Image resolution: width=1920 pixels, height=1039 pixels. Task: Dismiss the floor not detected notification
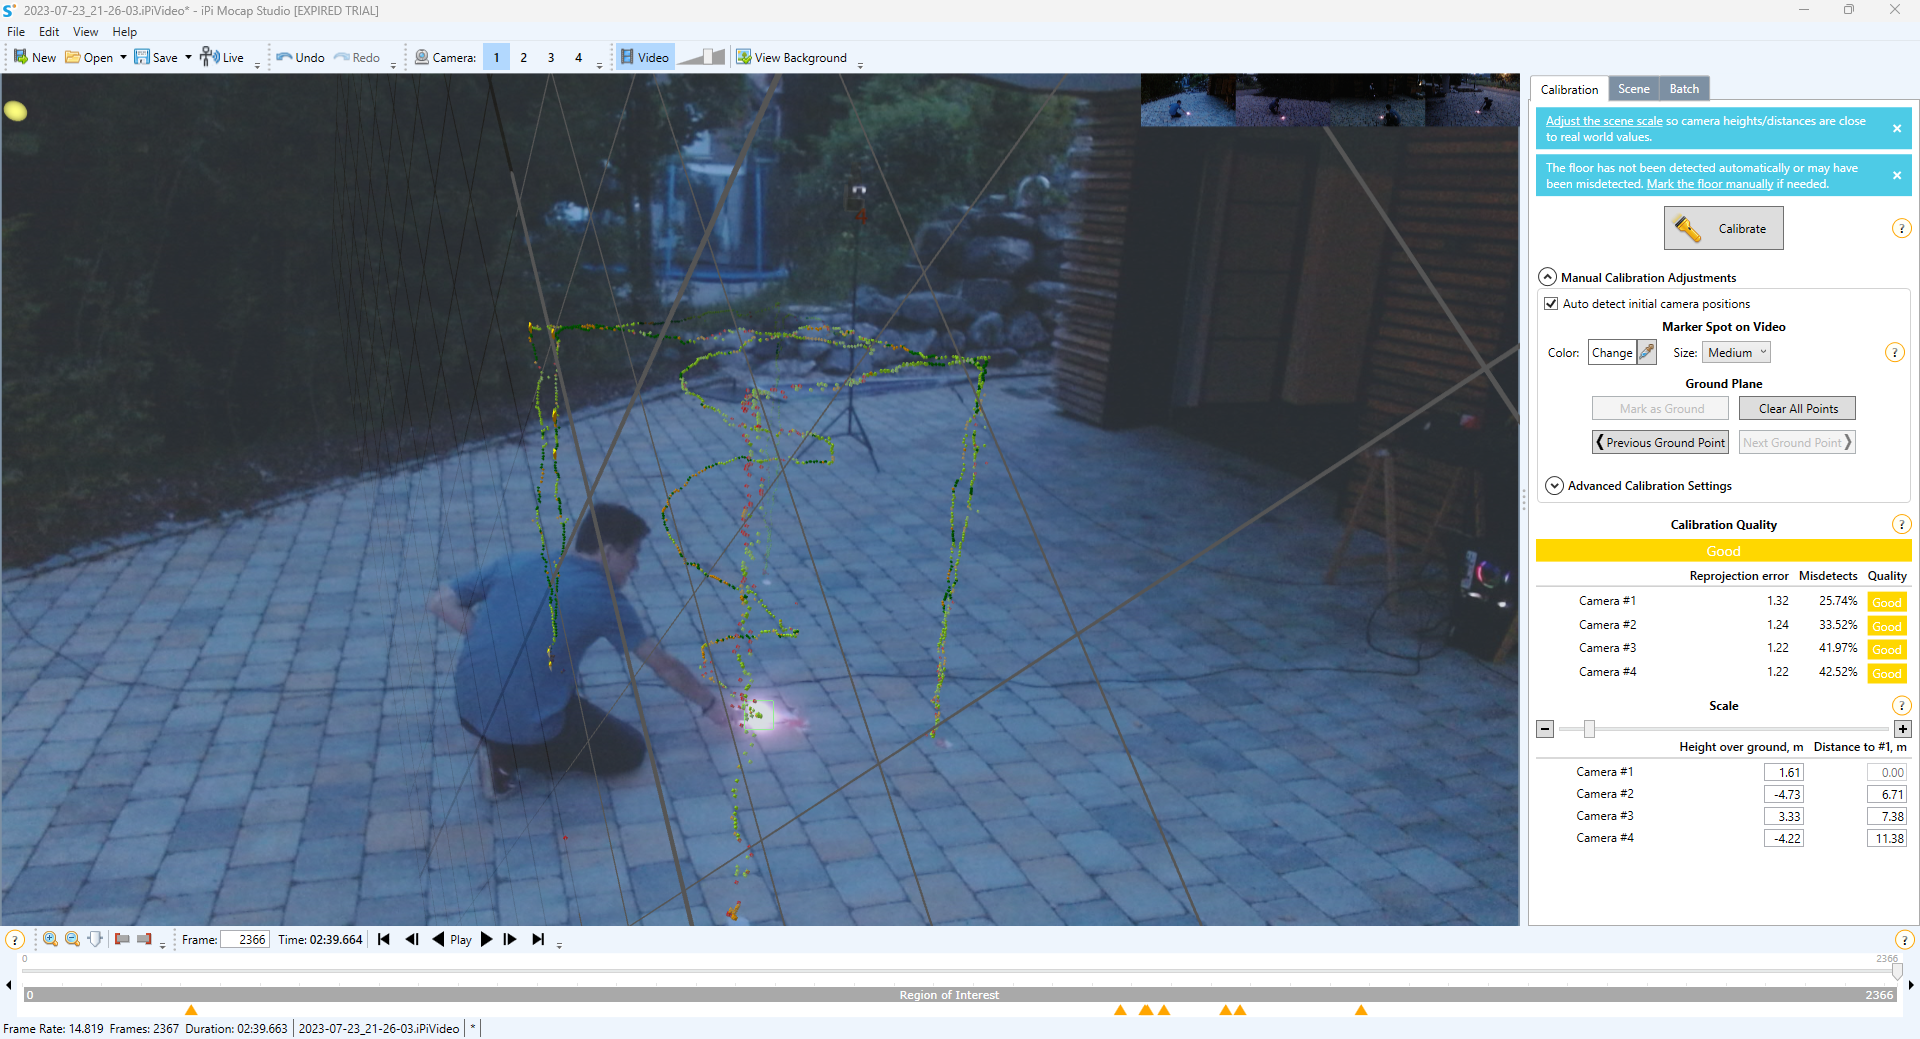point(1896,176)
